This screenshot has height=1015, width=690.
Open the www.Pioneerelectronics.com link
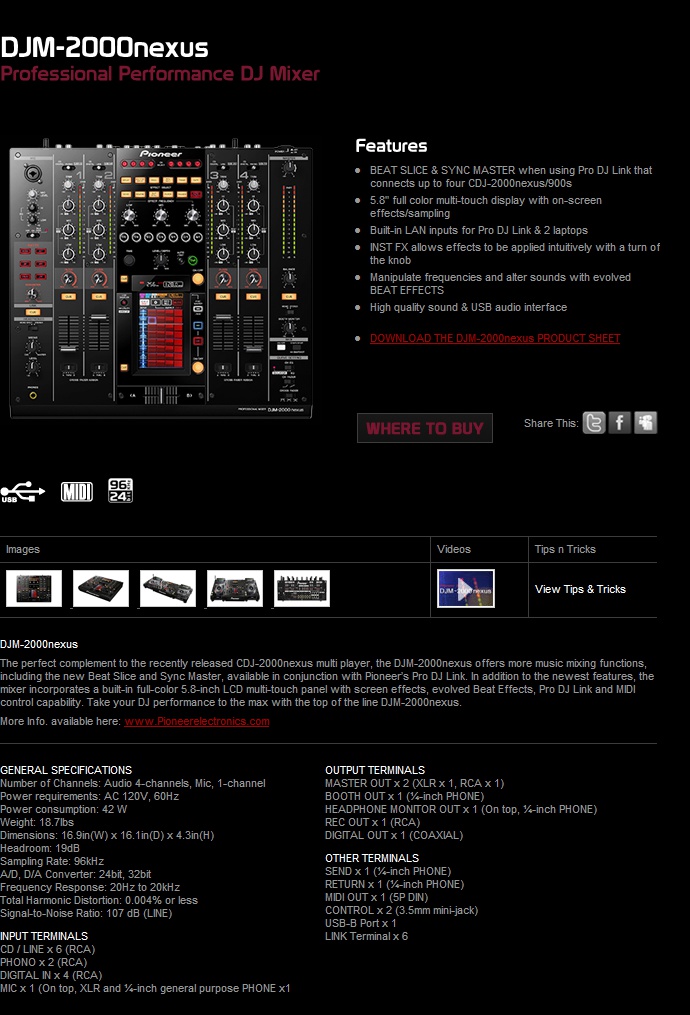197,721
